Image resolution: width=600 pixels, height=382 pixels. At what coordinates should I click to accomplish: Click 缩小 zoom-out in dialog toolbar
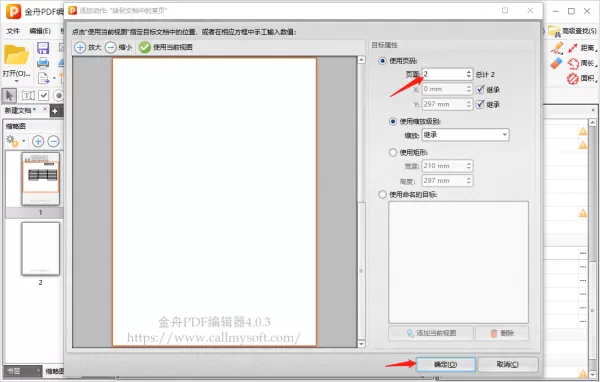tap(118, 47)
